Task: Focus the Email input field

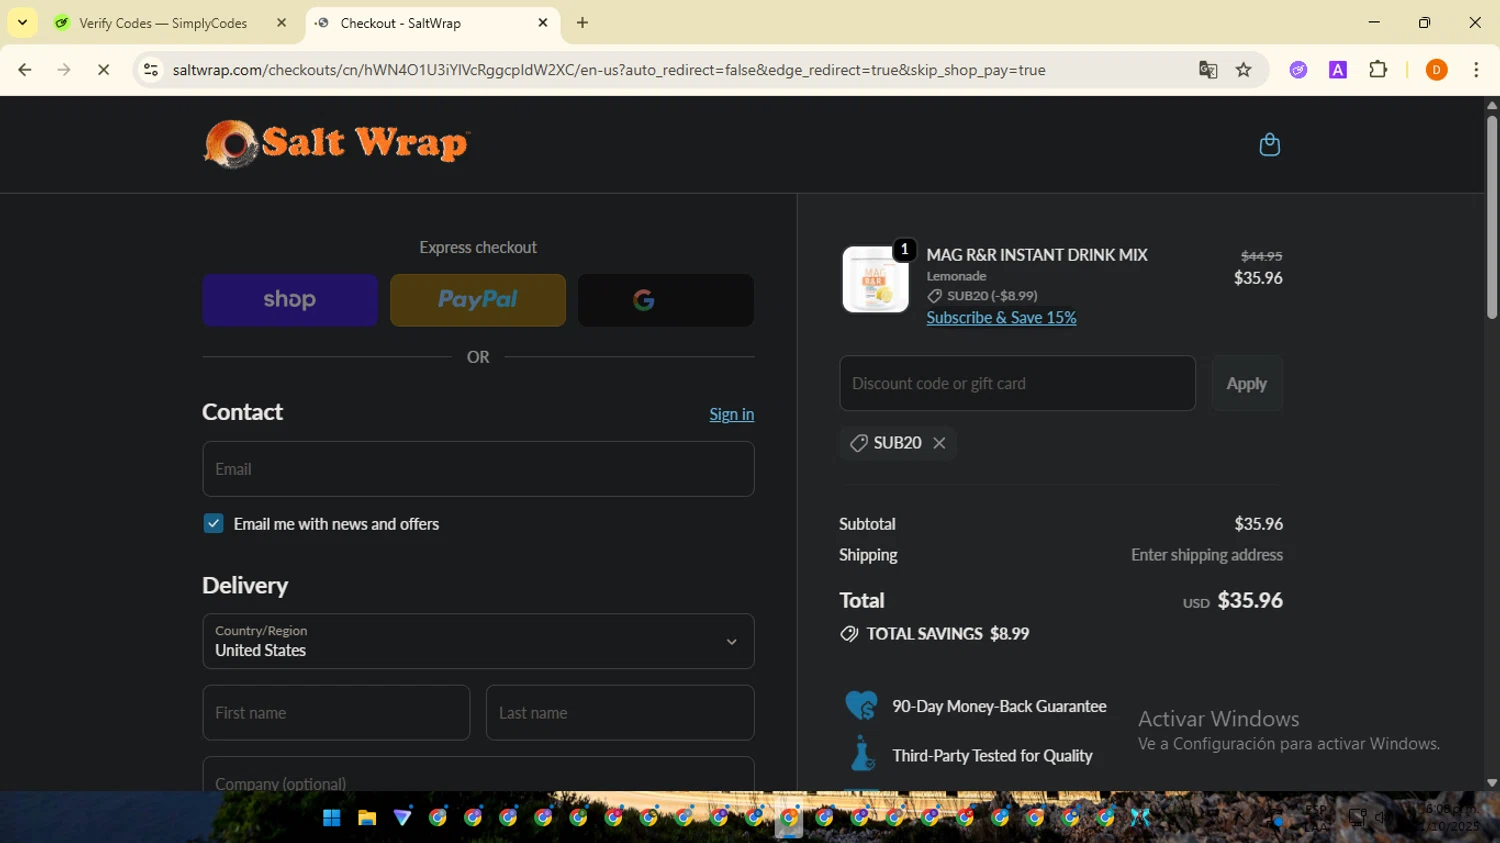Action: 478,469
